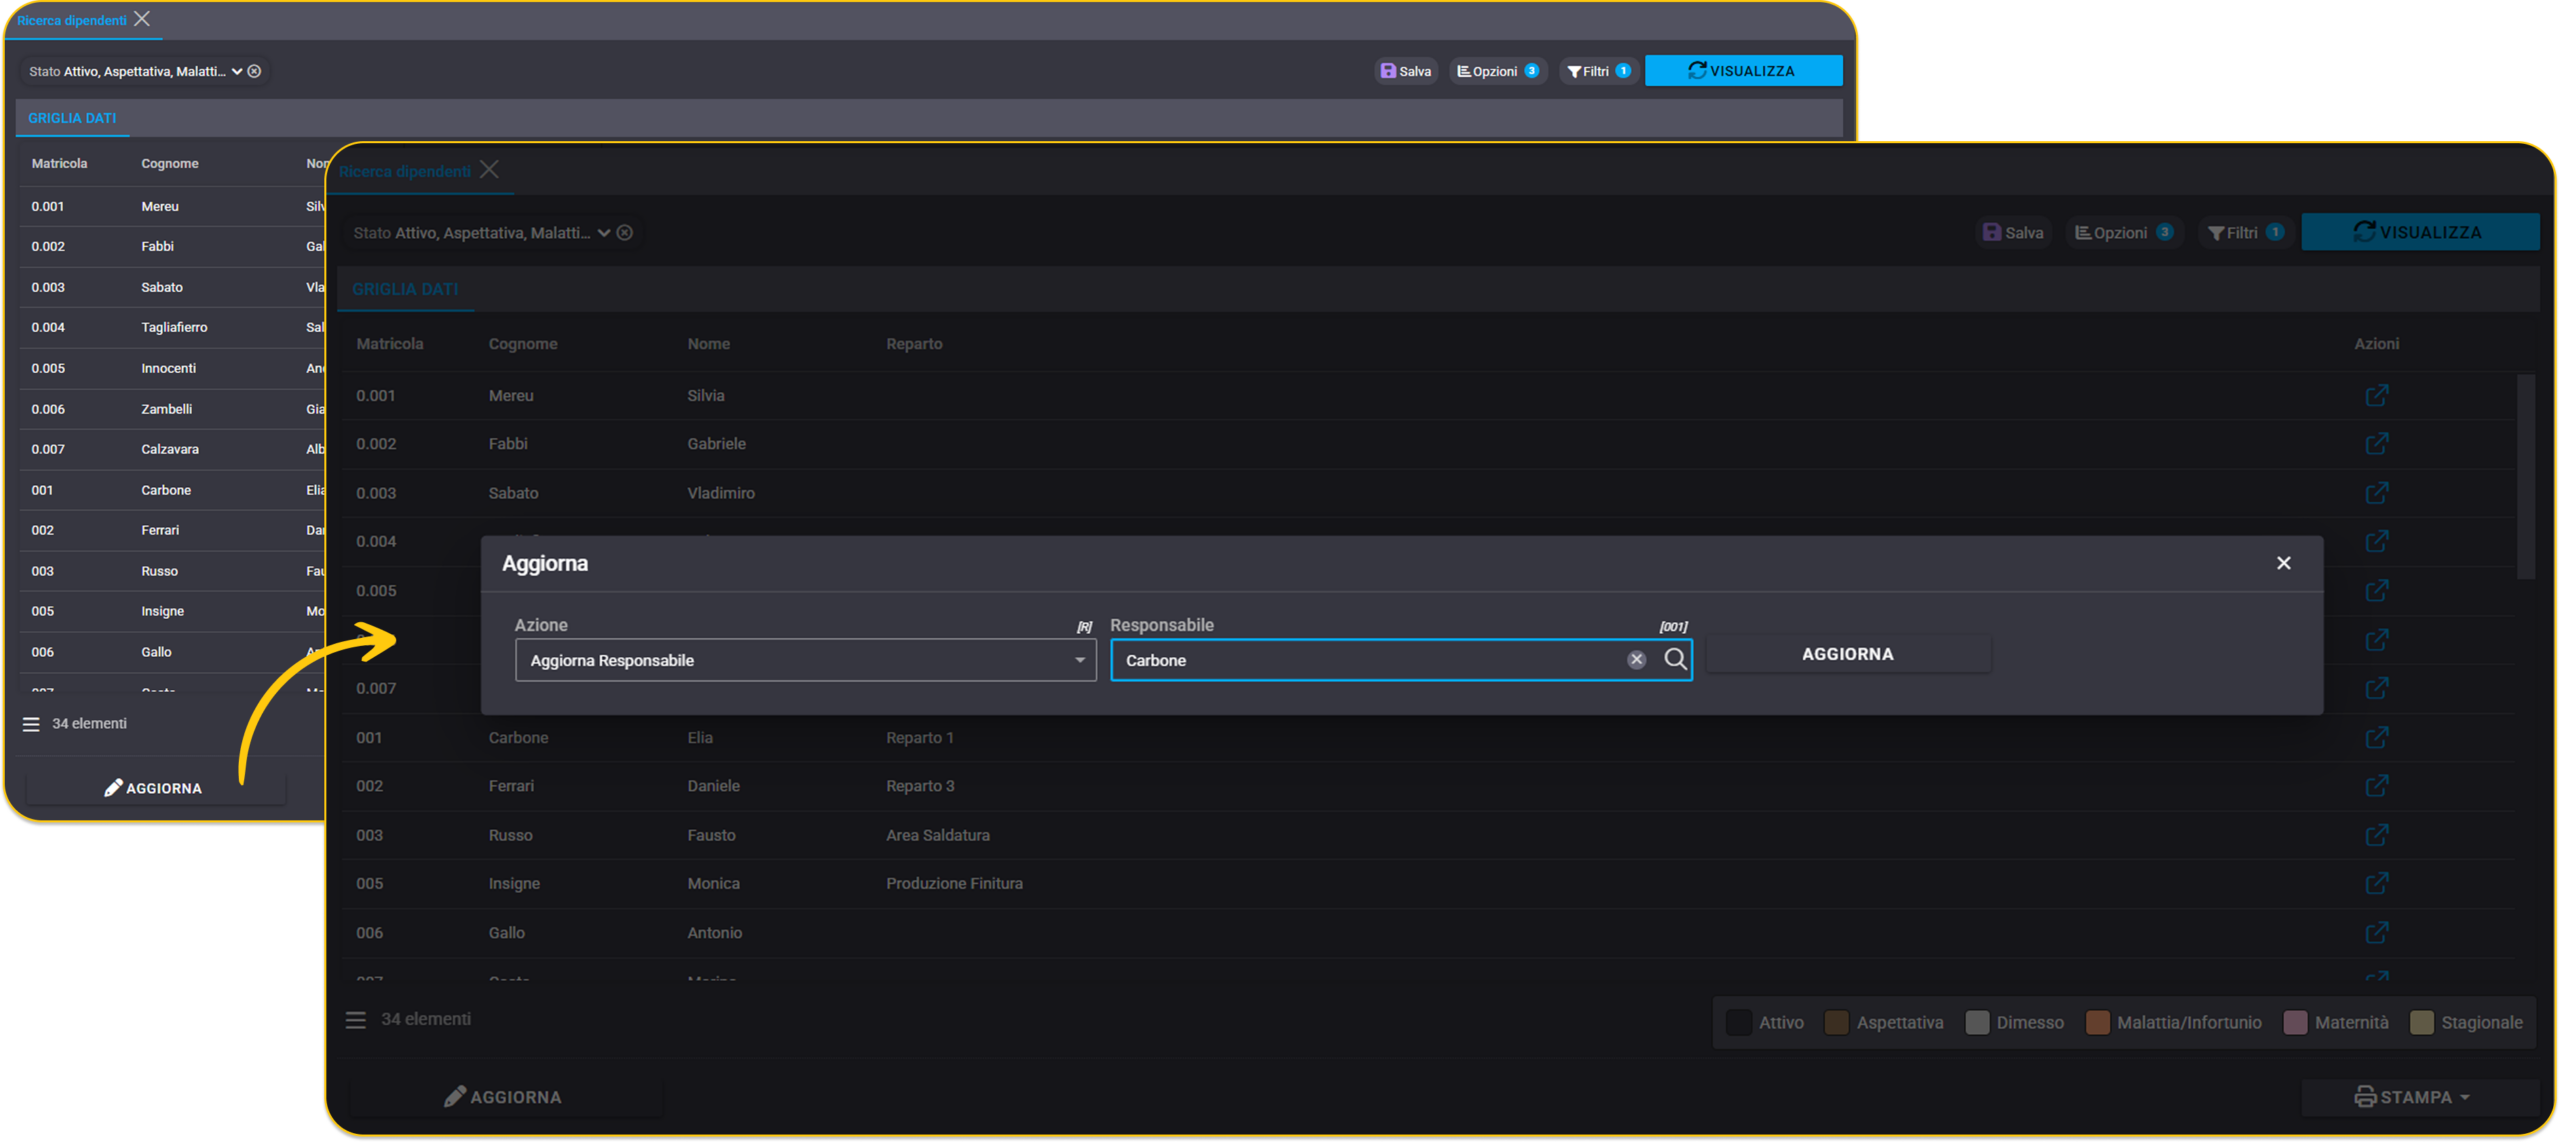The image size is (2560, 1142).
Task: Open the action link icon for Mereu Silvia
Action: (2377, 396)
